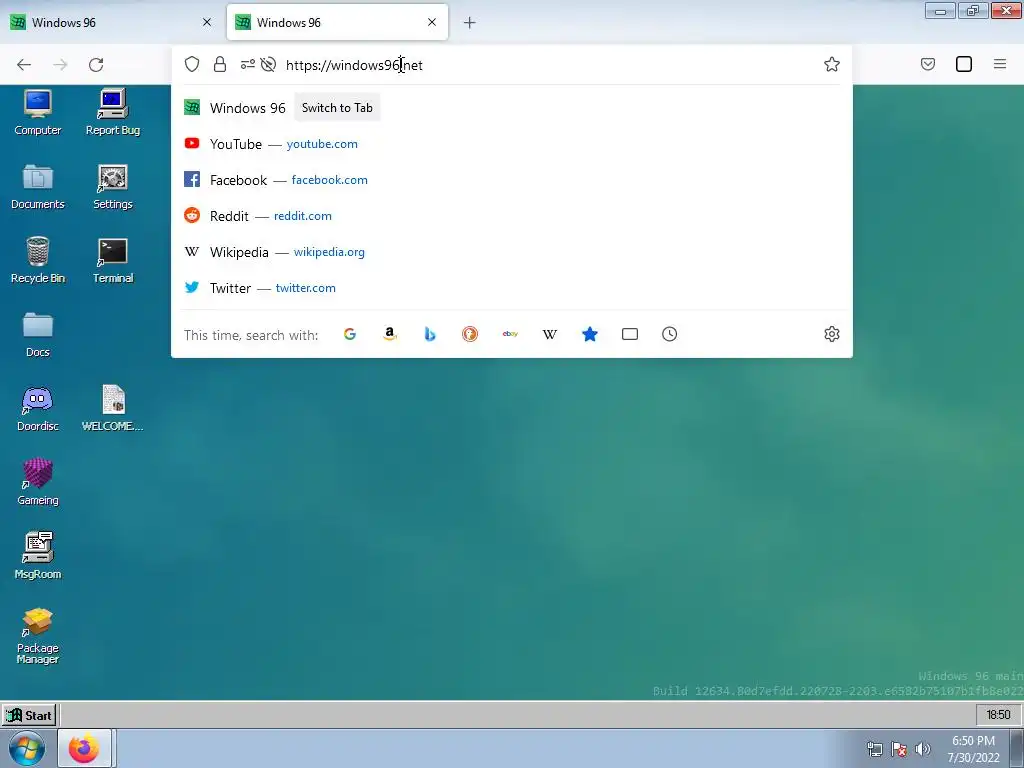Screen dimensions: 1024x768
Task: Click the Firefox taskbar button
Action: coord(85,748)
